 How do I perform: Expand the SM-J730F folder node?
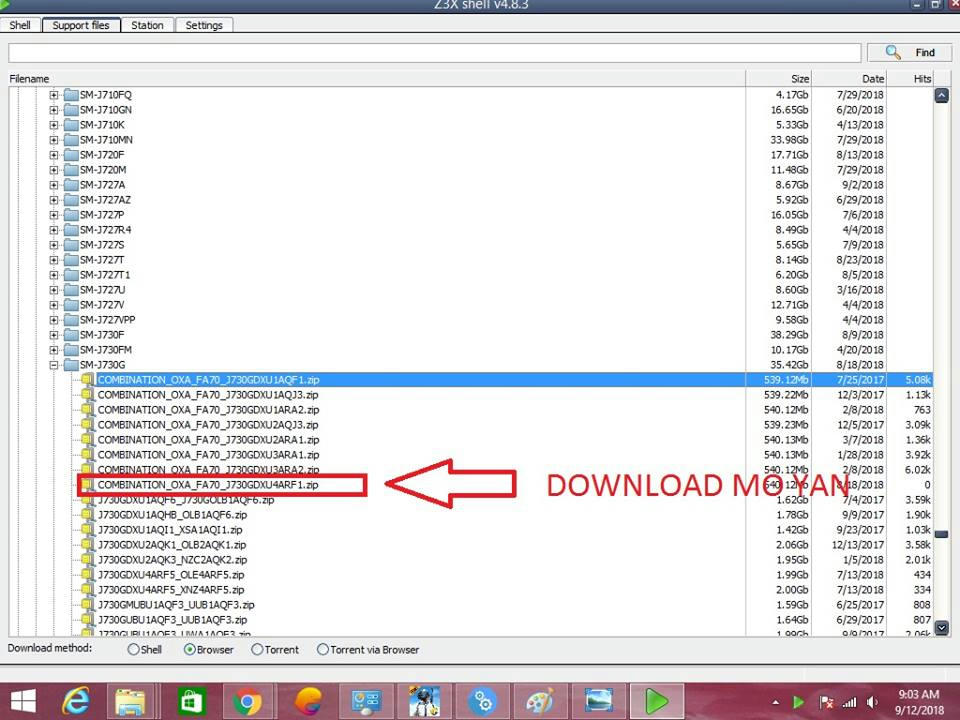[x=54, y=335]
